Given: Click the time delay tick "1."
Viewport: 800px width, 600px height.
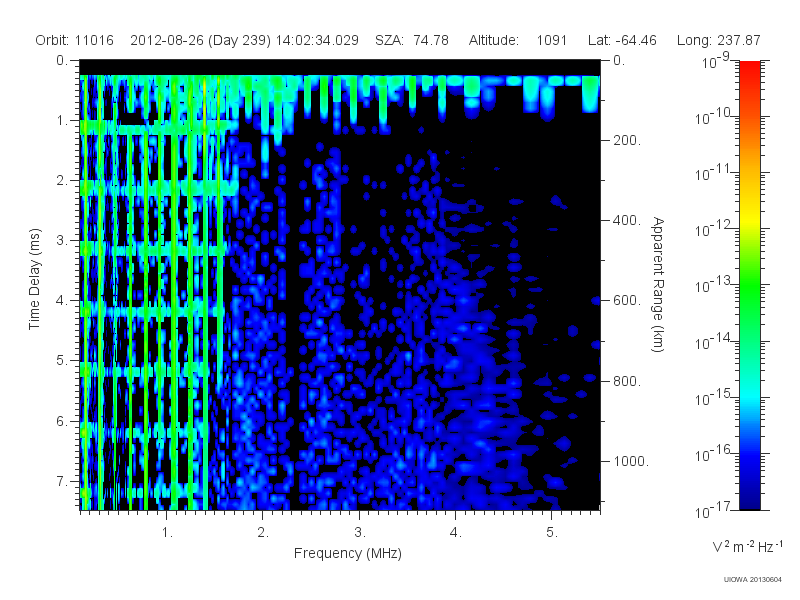Looking at the screenshot, I should 61,121.
